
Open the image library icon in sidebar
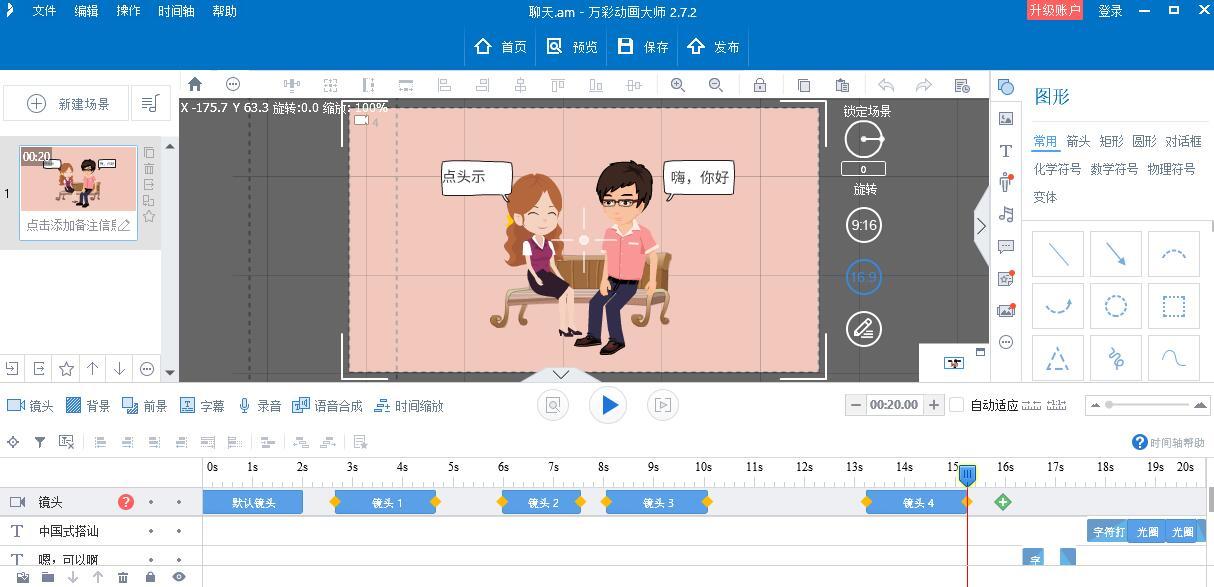(x=1006, y=118)
